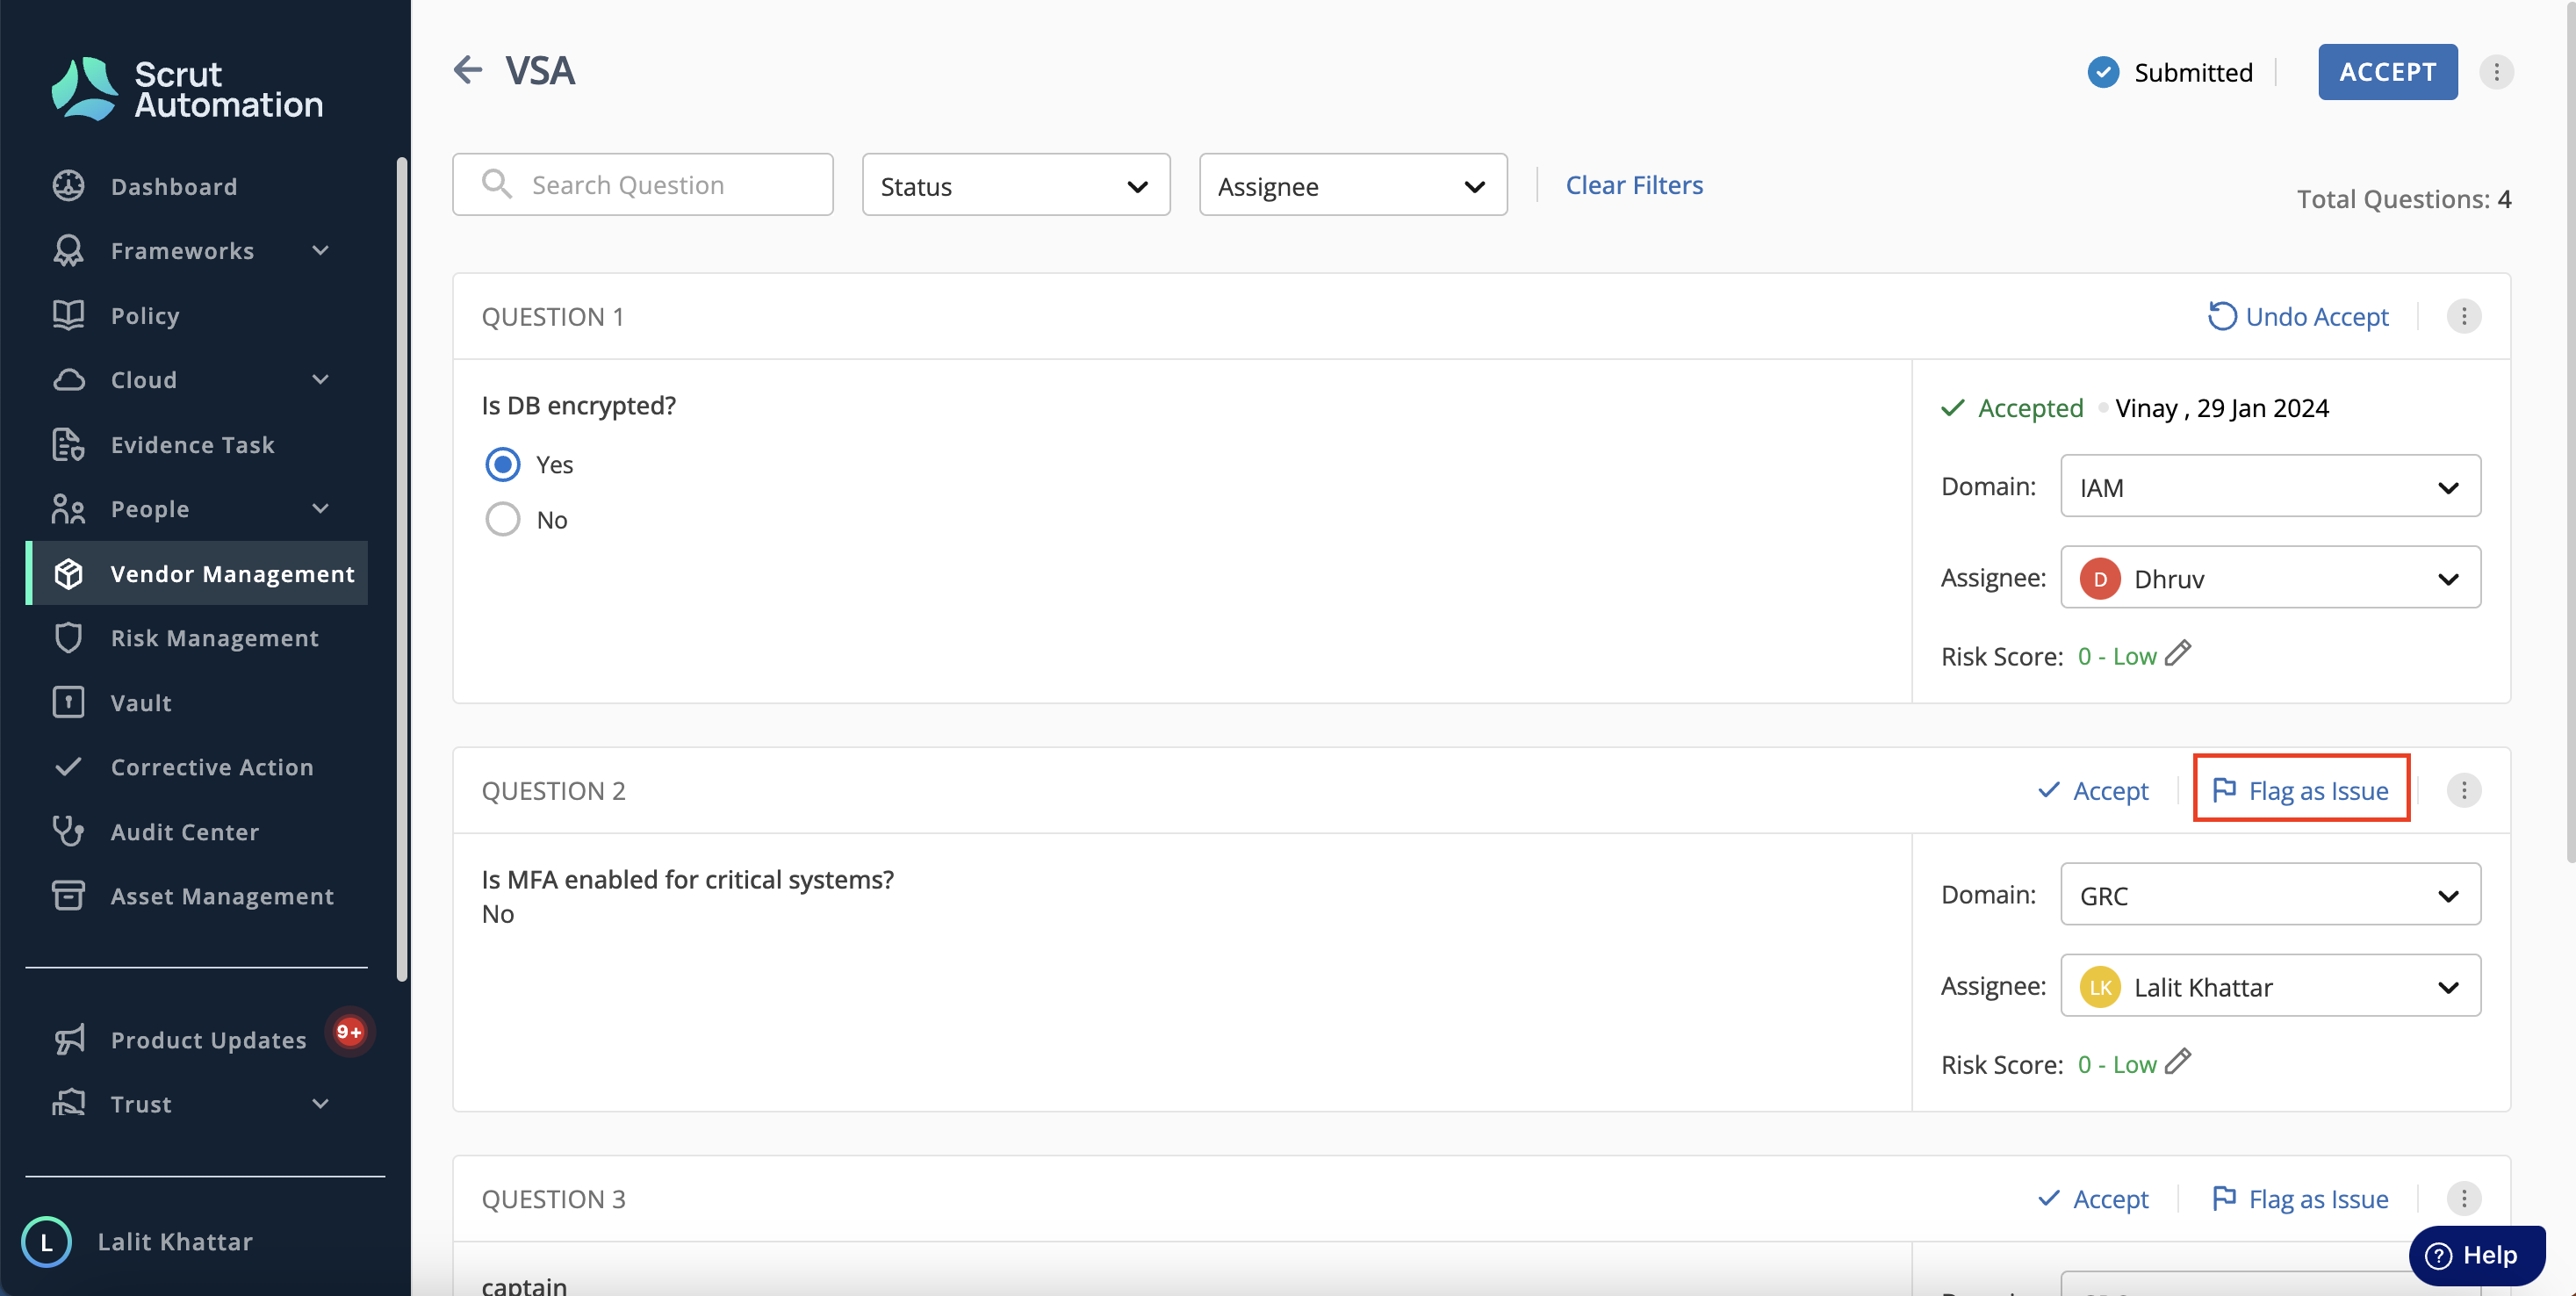The height and width of the screenshot is (1296, 2576).
Task: Click the back arrow beside VSA
Action: [x=467, y=70]
